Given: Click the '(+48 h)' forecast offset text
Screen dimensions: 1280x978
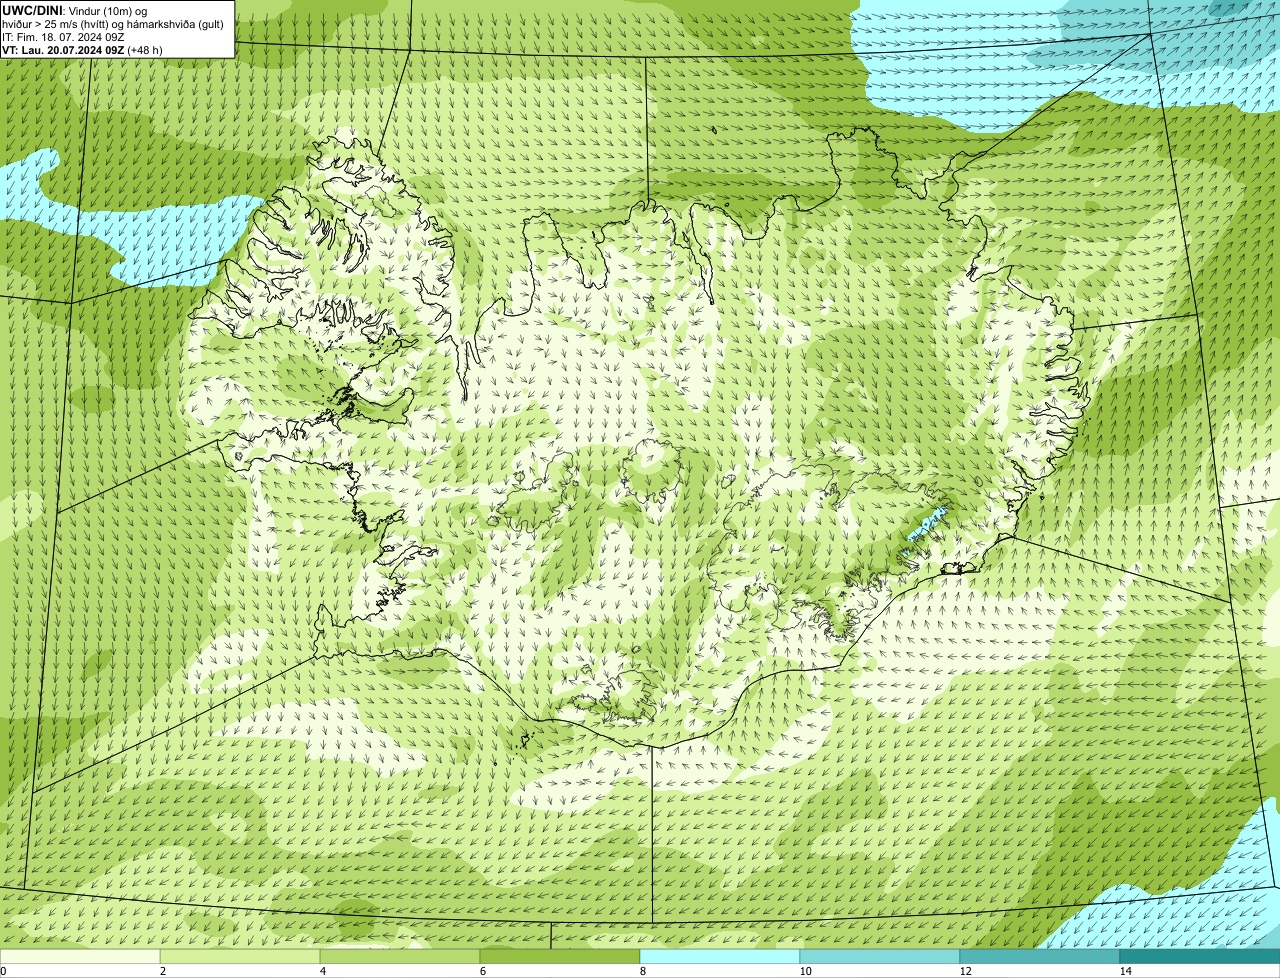Looking at the screenshot, I should [145, 50].
